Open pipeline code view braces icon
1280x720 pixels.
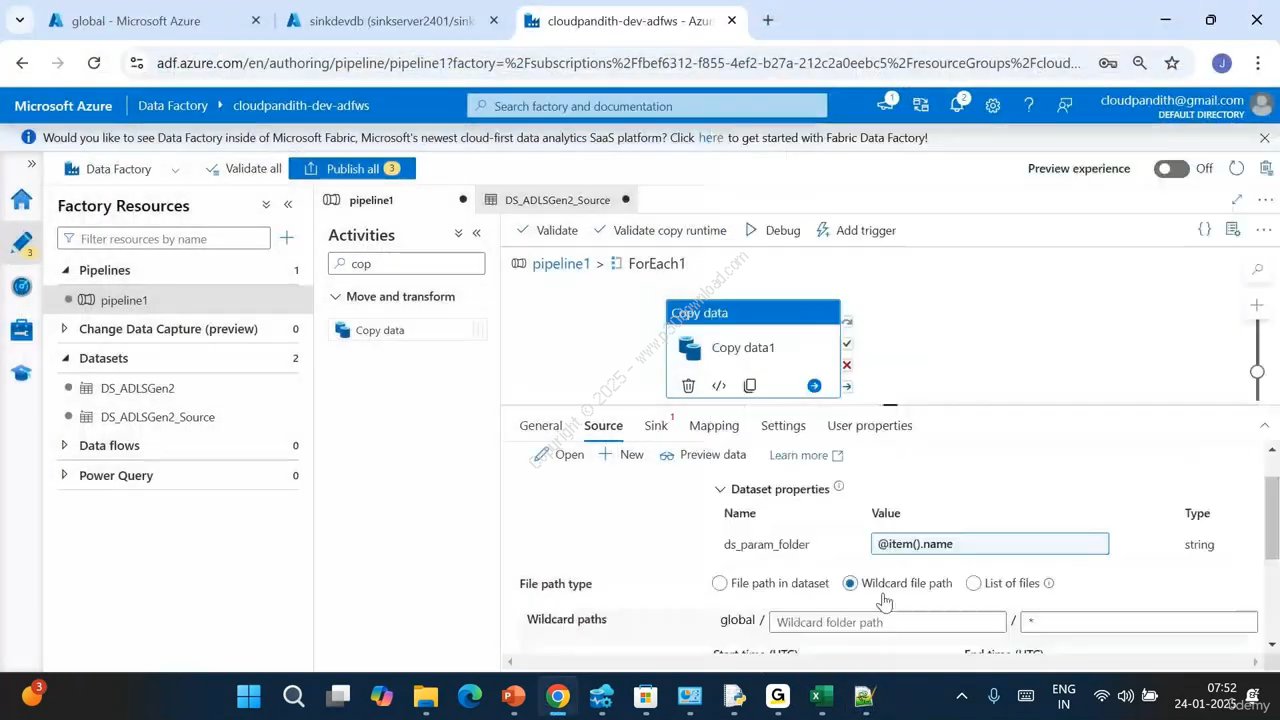point(1205,230)
